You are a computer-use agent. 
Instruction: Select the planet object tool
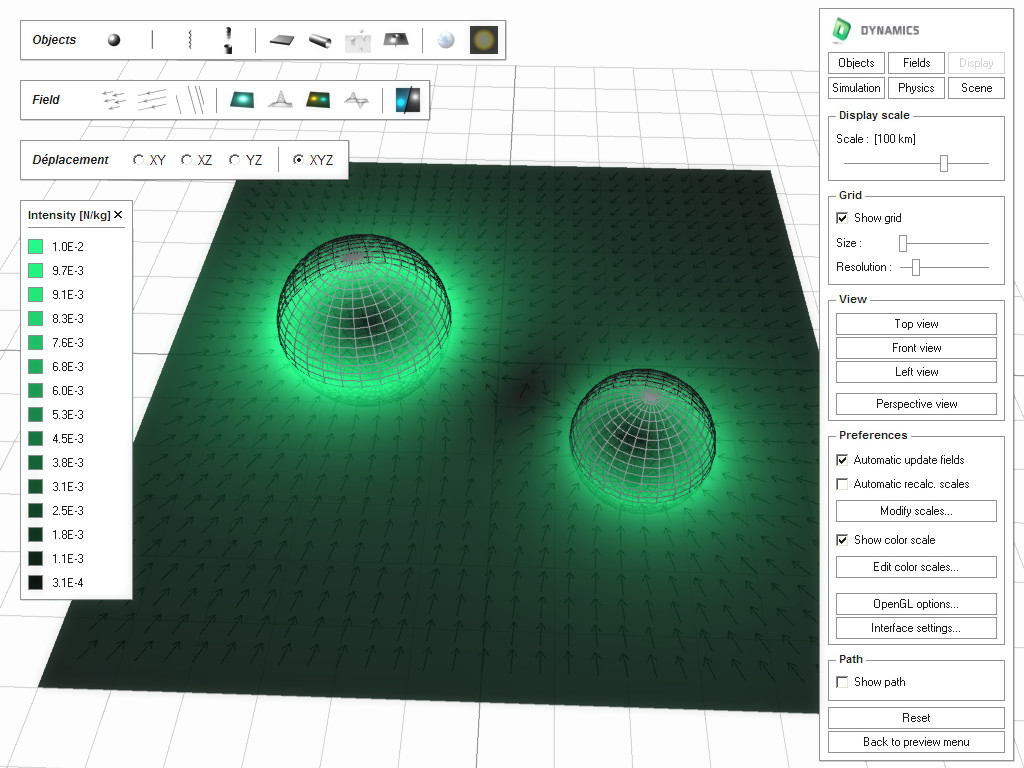click(443, 39)
